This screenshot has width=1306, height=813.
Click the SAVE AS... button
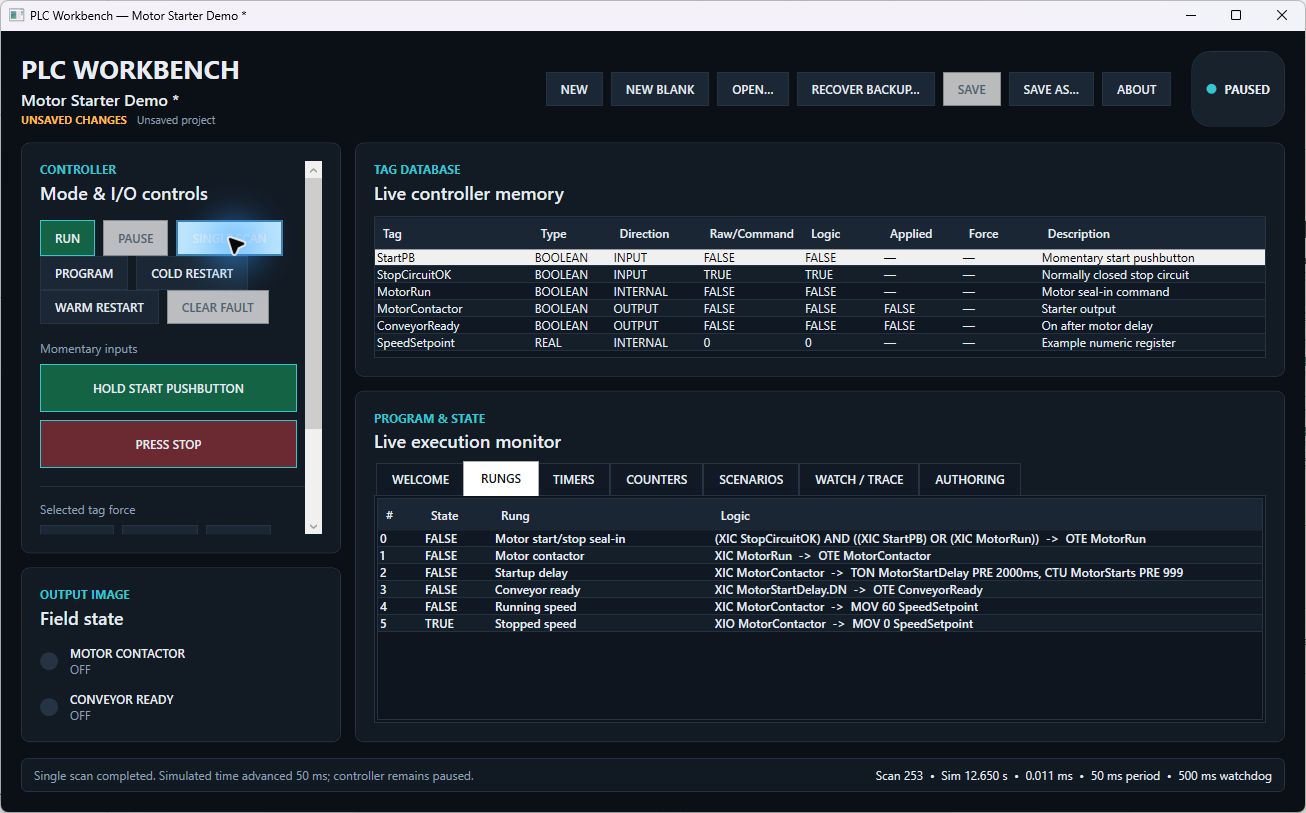[x=1051, y=89]
